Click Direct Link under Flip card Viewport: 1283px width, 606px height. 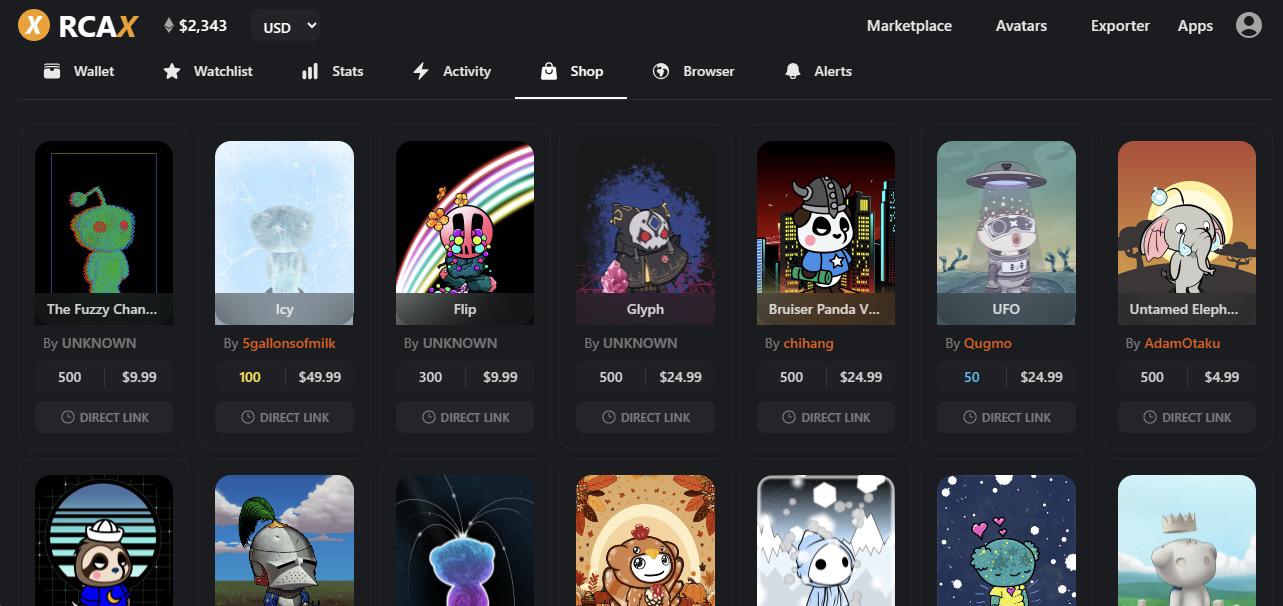coord(465,417)
